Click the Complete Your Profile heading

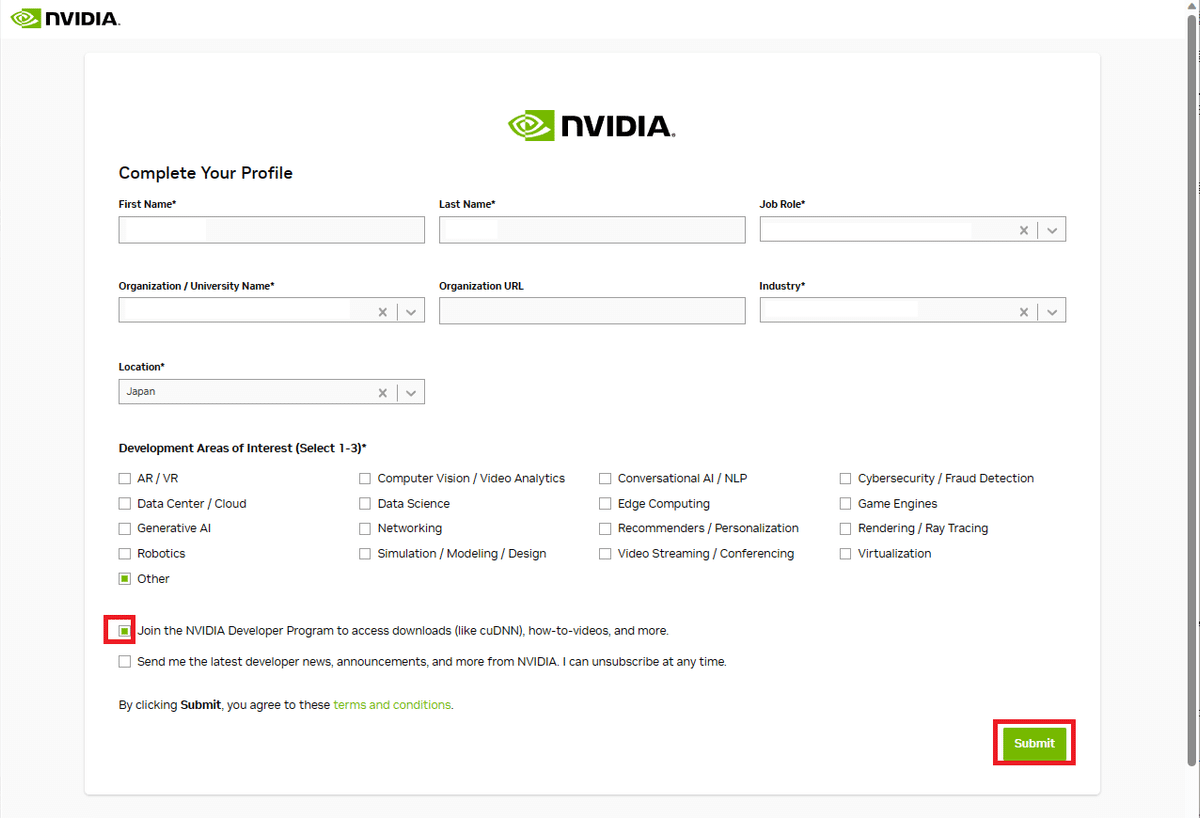point(205,173)
